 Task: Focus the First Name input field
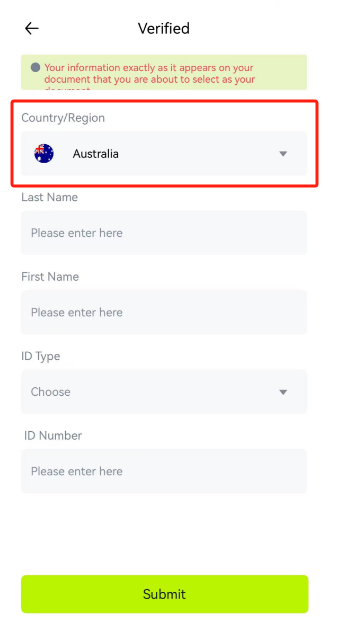click(164, 312)
